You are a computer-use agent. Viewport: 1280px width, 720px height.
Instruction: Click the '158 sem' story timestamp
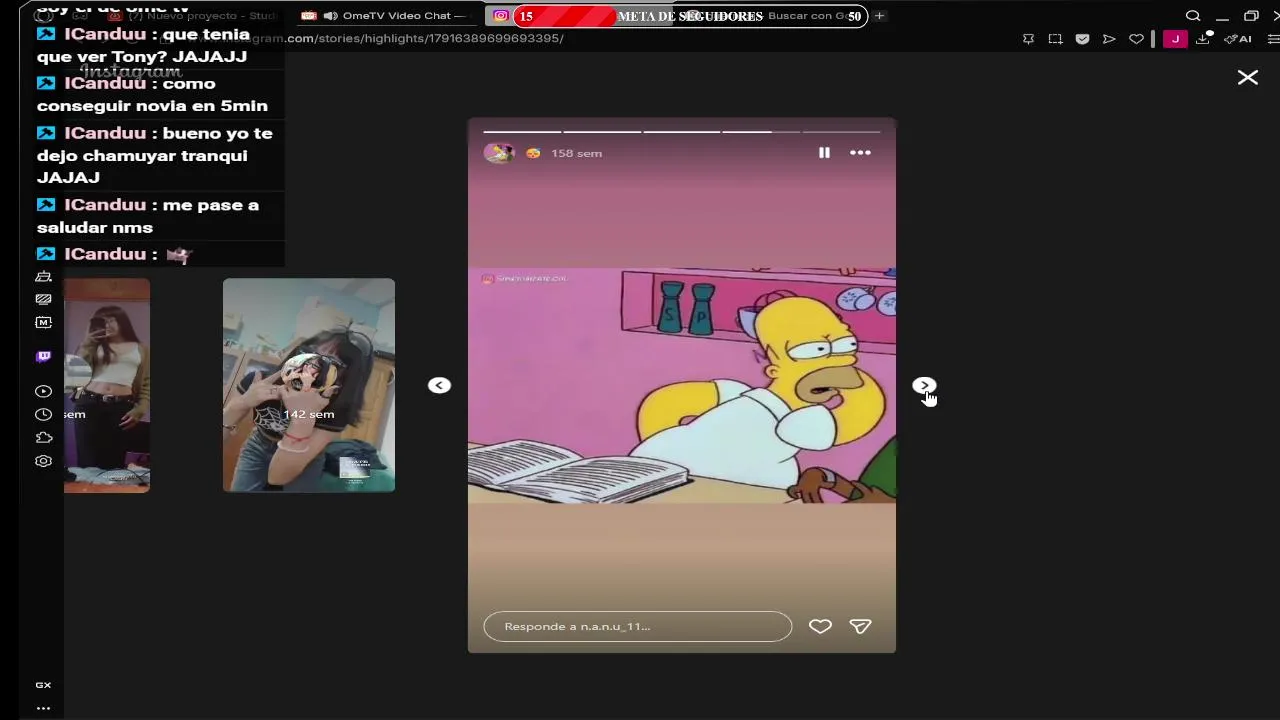tap(576, 153)
